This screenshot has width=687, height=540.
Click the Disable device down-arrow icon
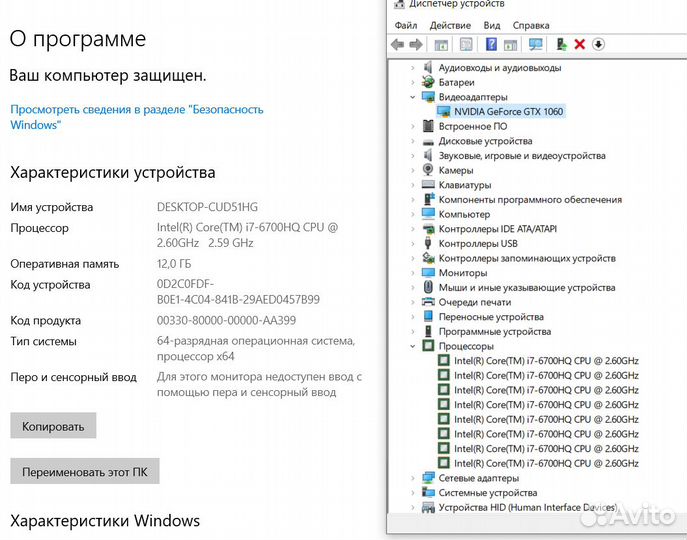click(598, 44)
